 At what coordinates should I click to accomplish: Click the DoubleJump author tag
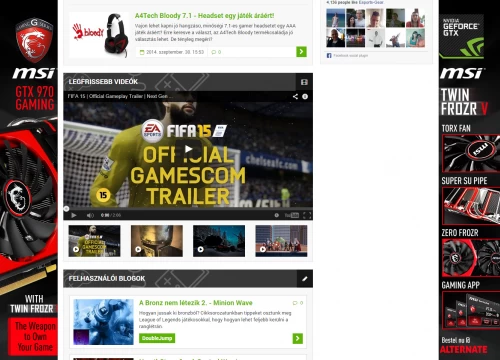pyautogui.click(x=157, y=338)
